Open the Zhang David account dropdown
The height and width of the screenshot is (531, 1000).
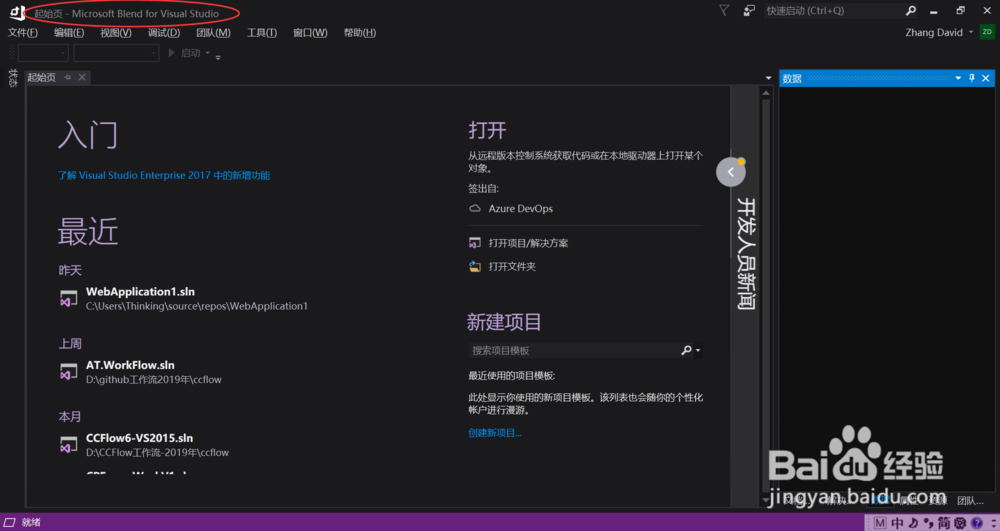tap(971, 32)
